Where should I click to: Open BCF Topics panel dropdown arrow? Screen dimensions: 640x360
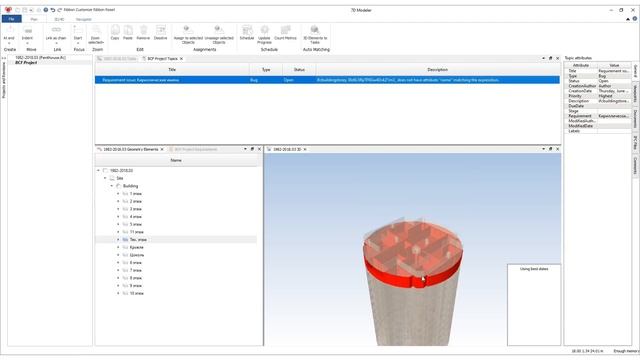point(543,58)
